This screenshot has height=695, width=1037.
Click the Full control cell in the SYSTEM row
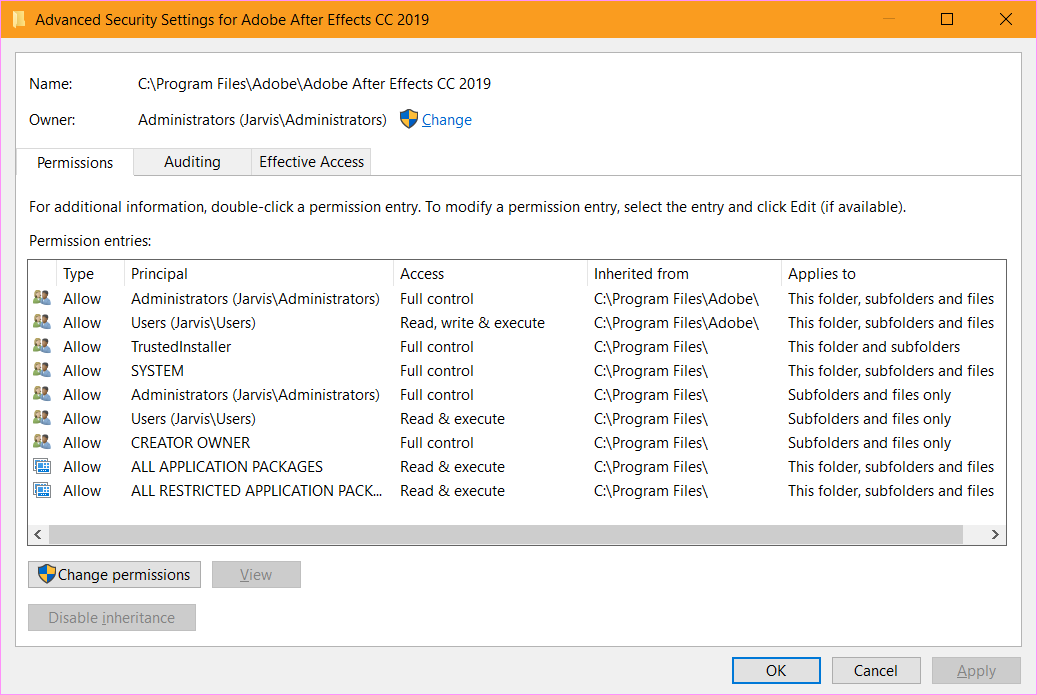436,370
